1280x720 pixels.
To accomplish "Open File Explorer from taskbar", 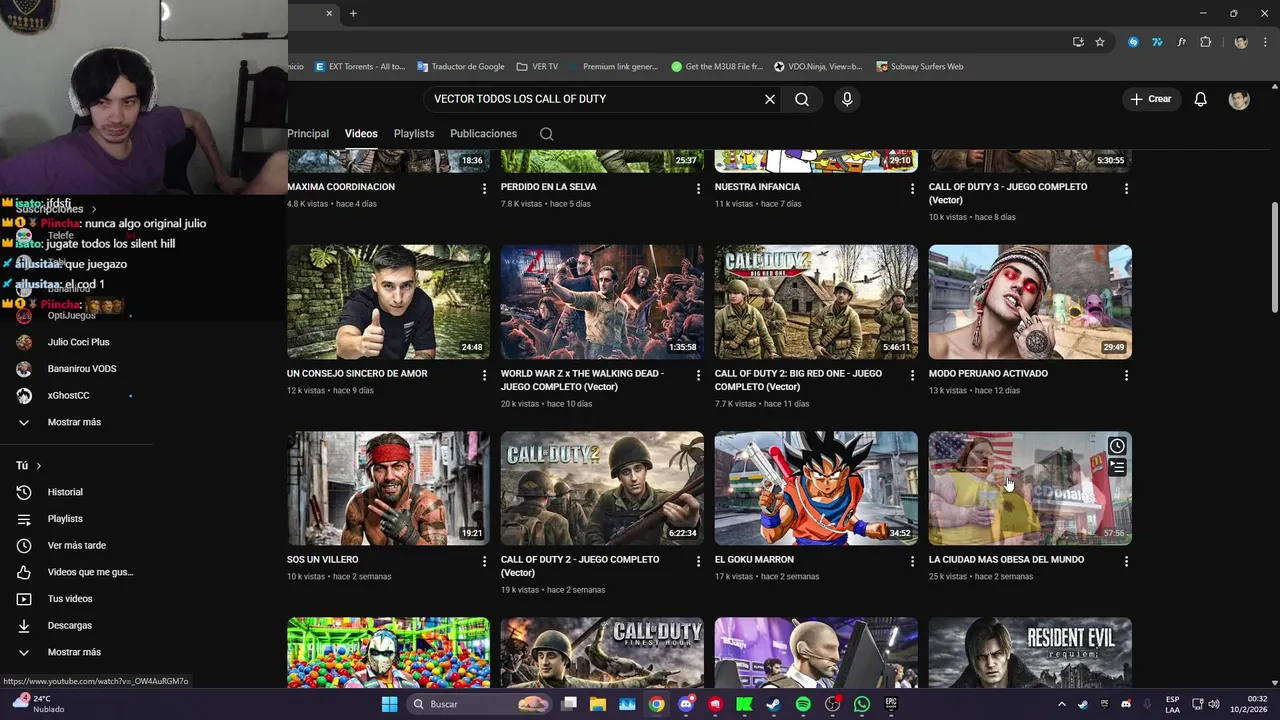I will click(x=598, y=704).
